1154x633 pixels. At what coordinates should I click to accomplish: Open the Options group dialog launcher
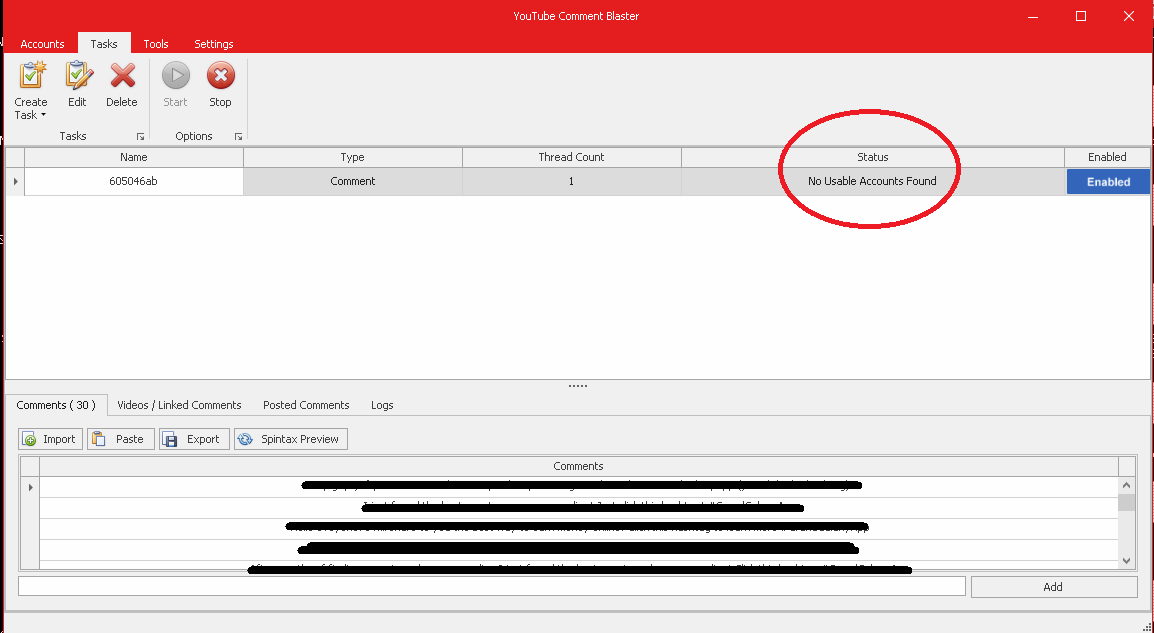pyautogui.click(x=238, y=137)
